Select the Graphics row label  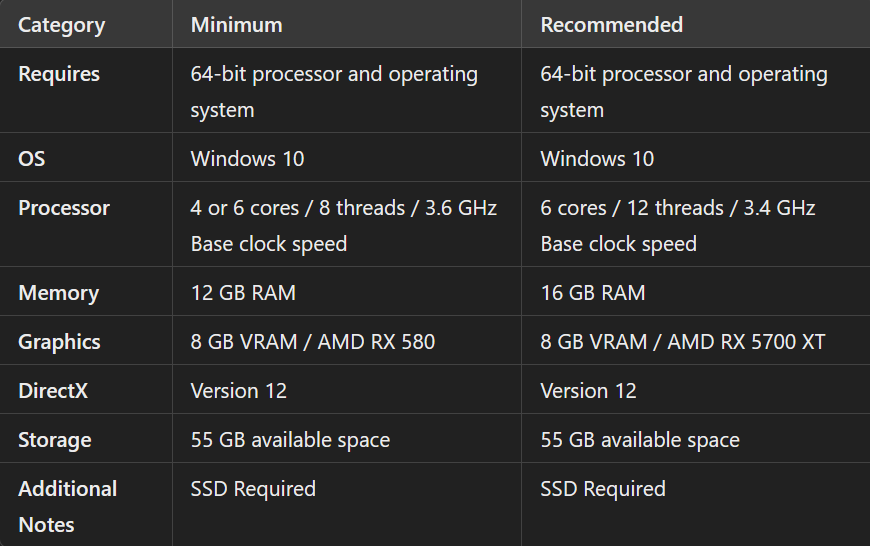click(59, 342)
